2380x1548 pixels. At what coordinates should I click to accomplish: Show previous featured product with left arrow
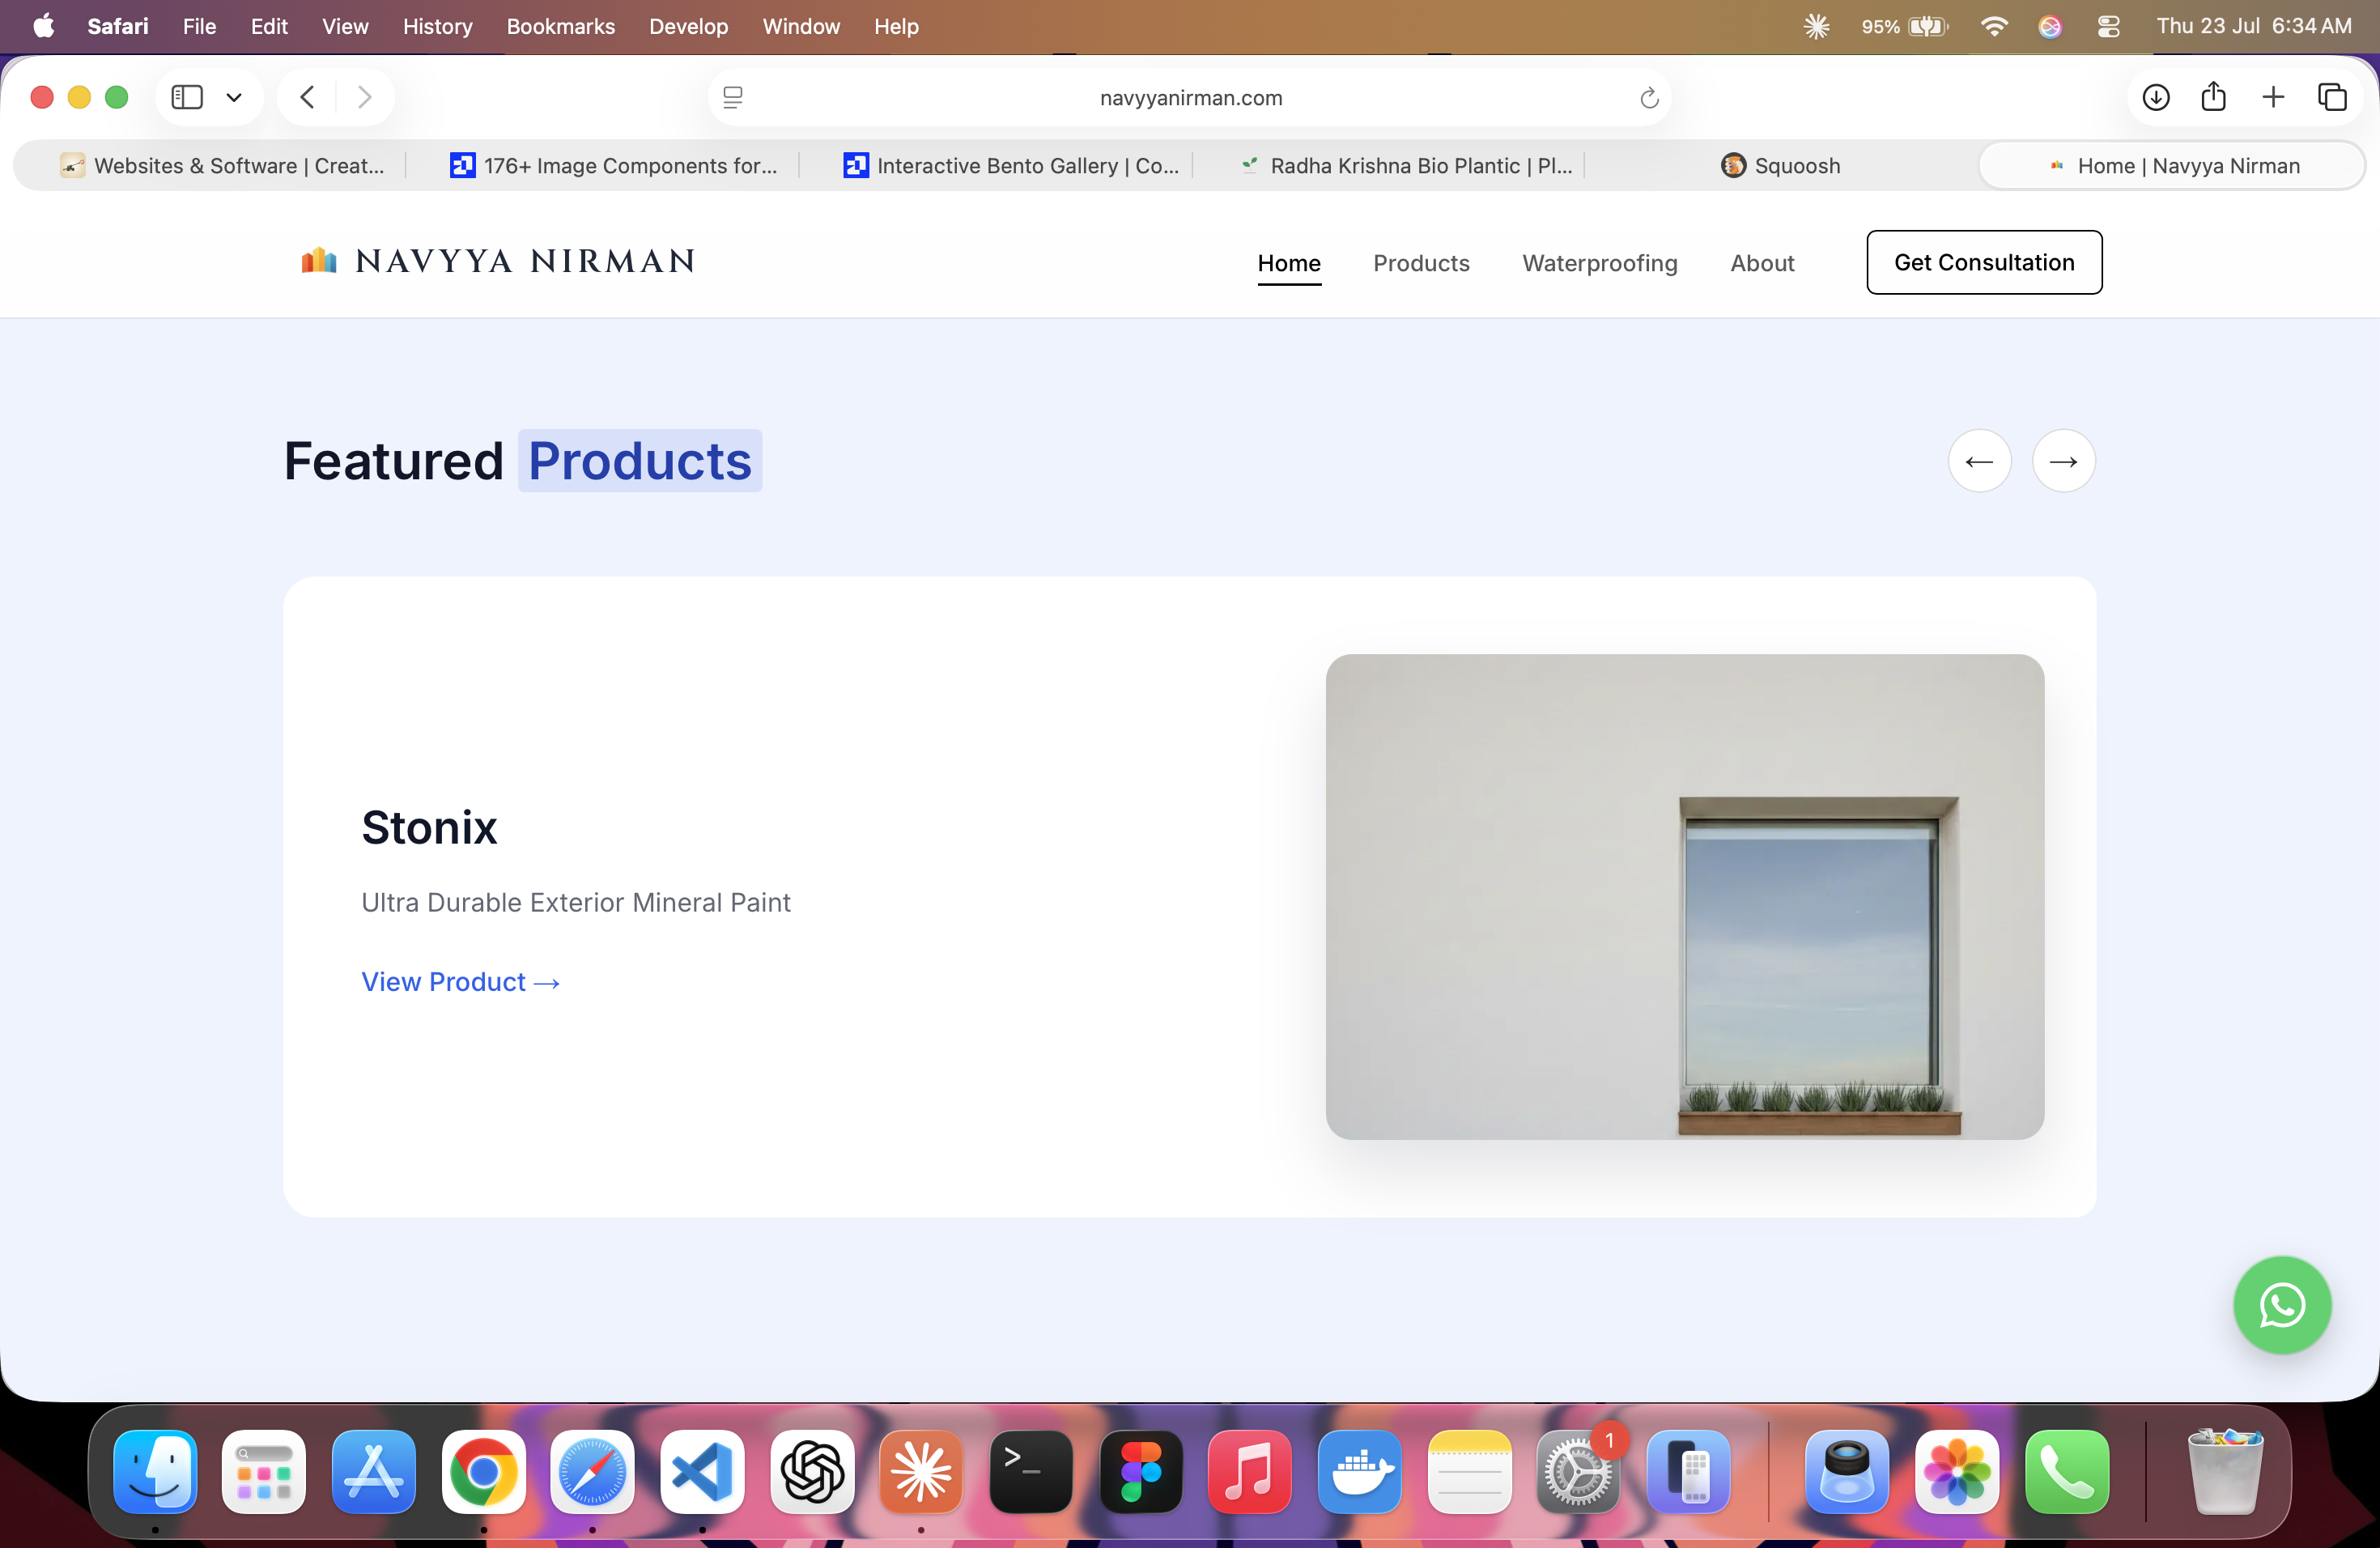pyautogui.click(x=1979, y=461)
